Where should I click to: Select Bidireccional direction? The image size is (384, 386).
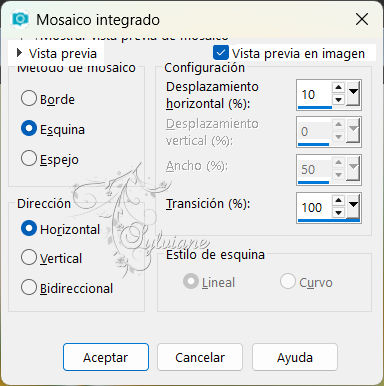pos(29,287)
